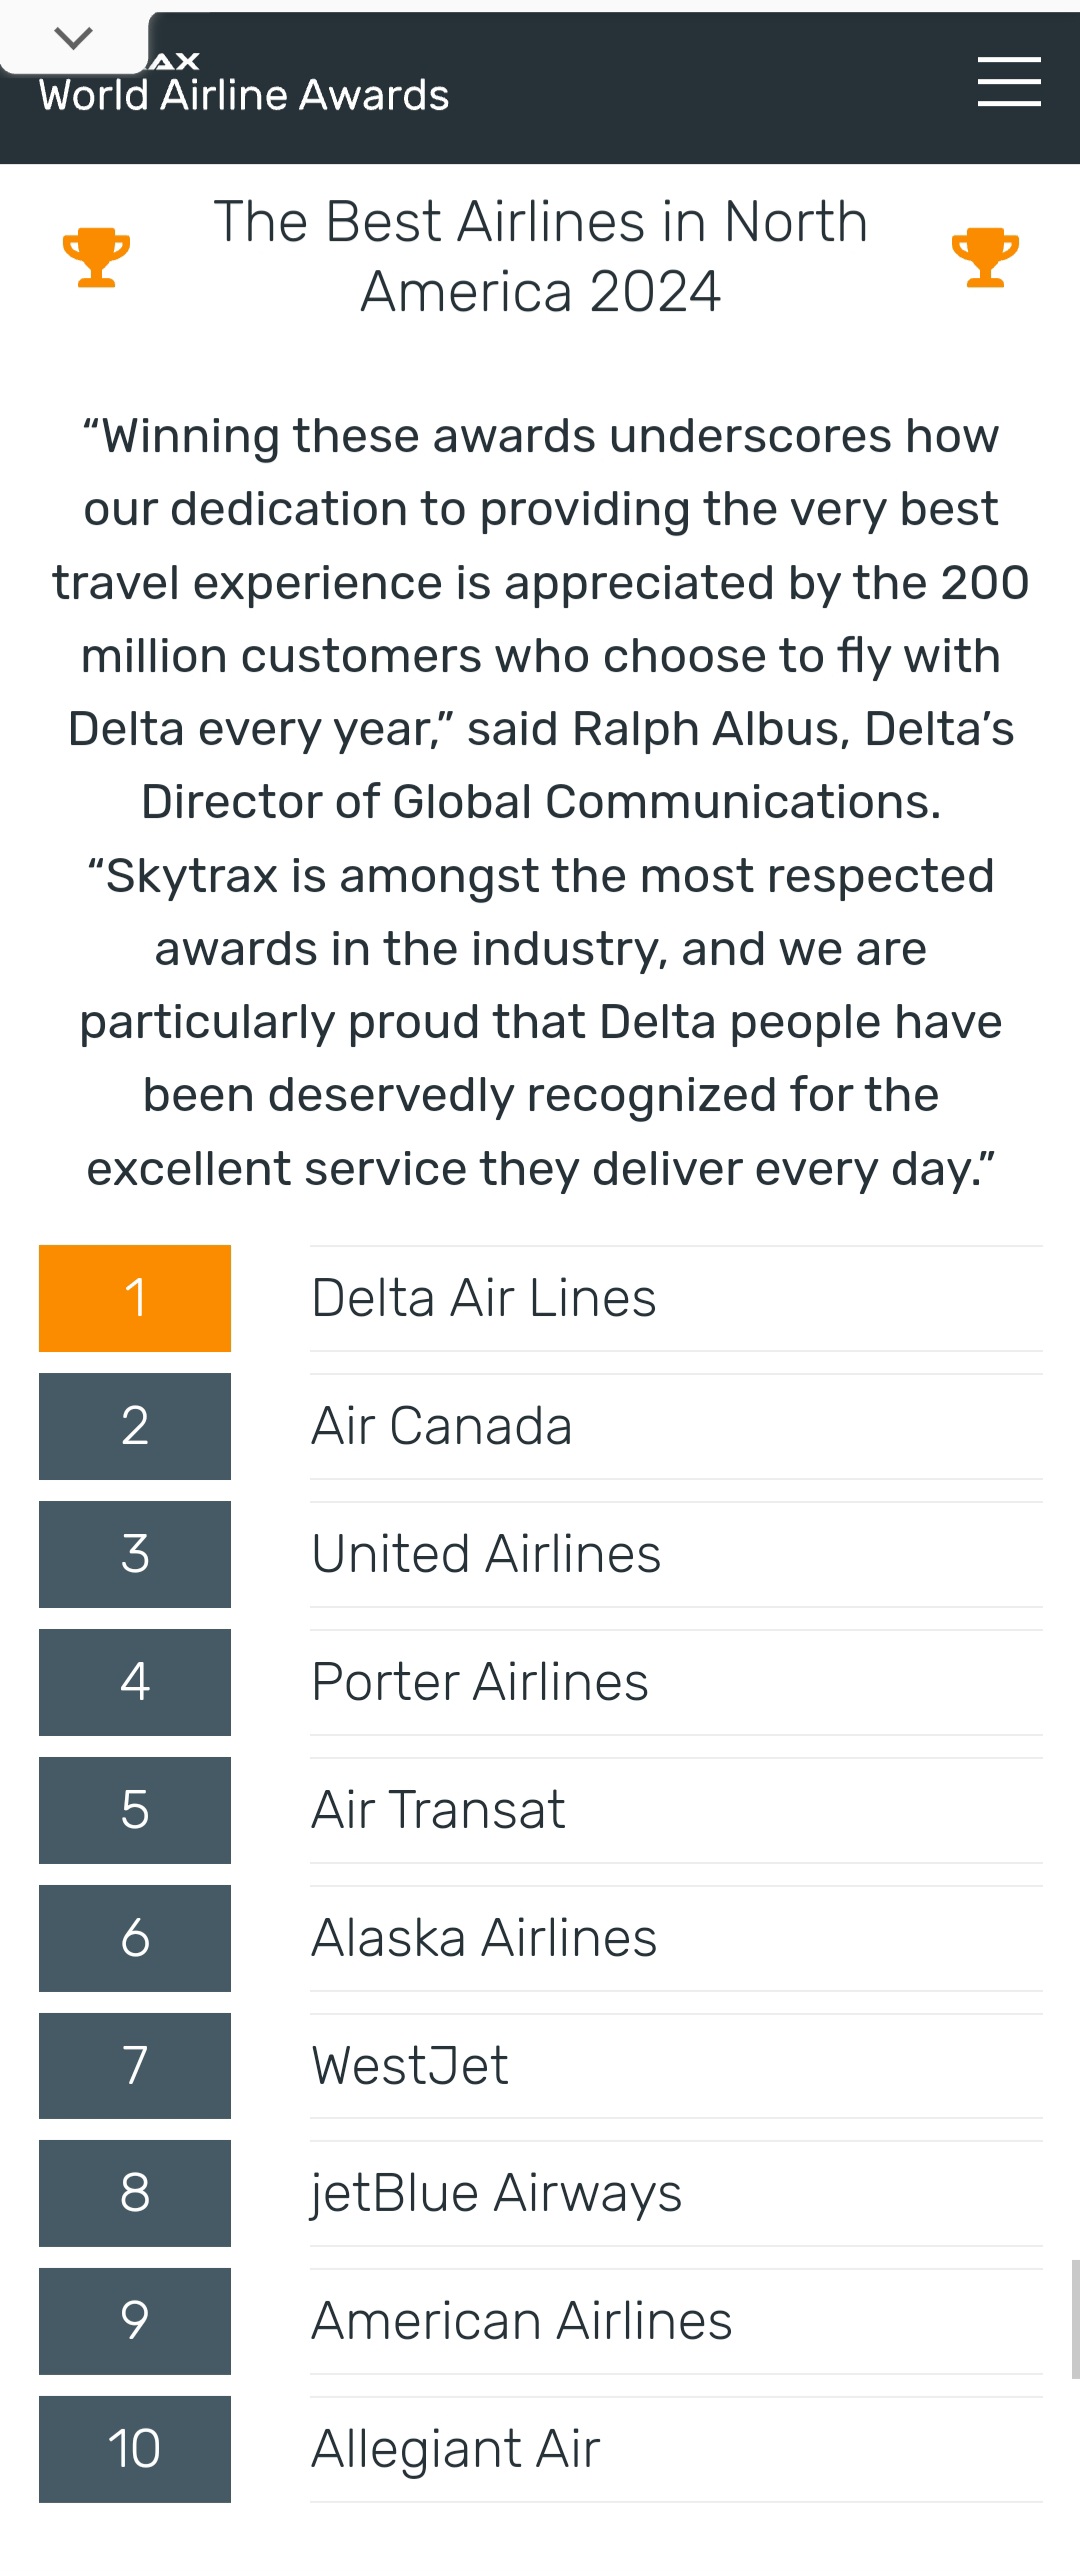The width and height of the screenshot is (1080, 2571).
Task: Click the left orange trophy icon
Action: pos(96,257)
